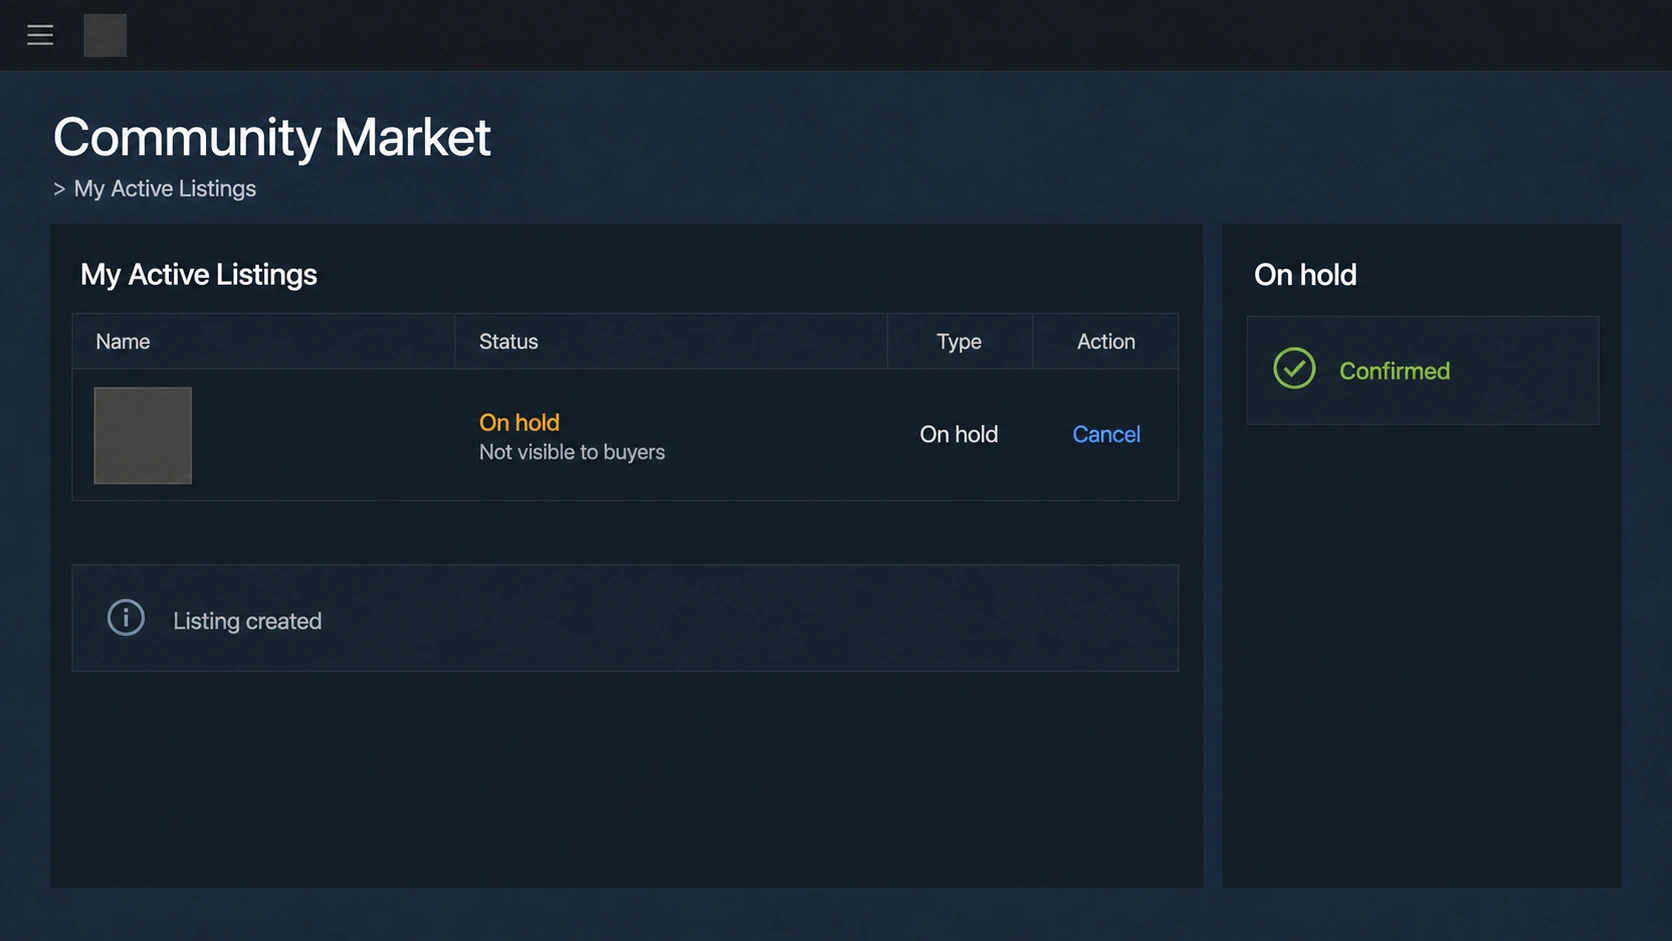Click the info icon beside Listing created
Image resolution: width=1672 pixels, height=941 pixels.
(126, 618)
